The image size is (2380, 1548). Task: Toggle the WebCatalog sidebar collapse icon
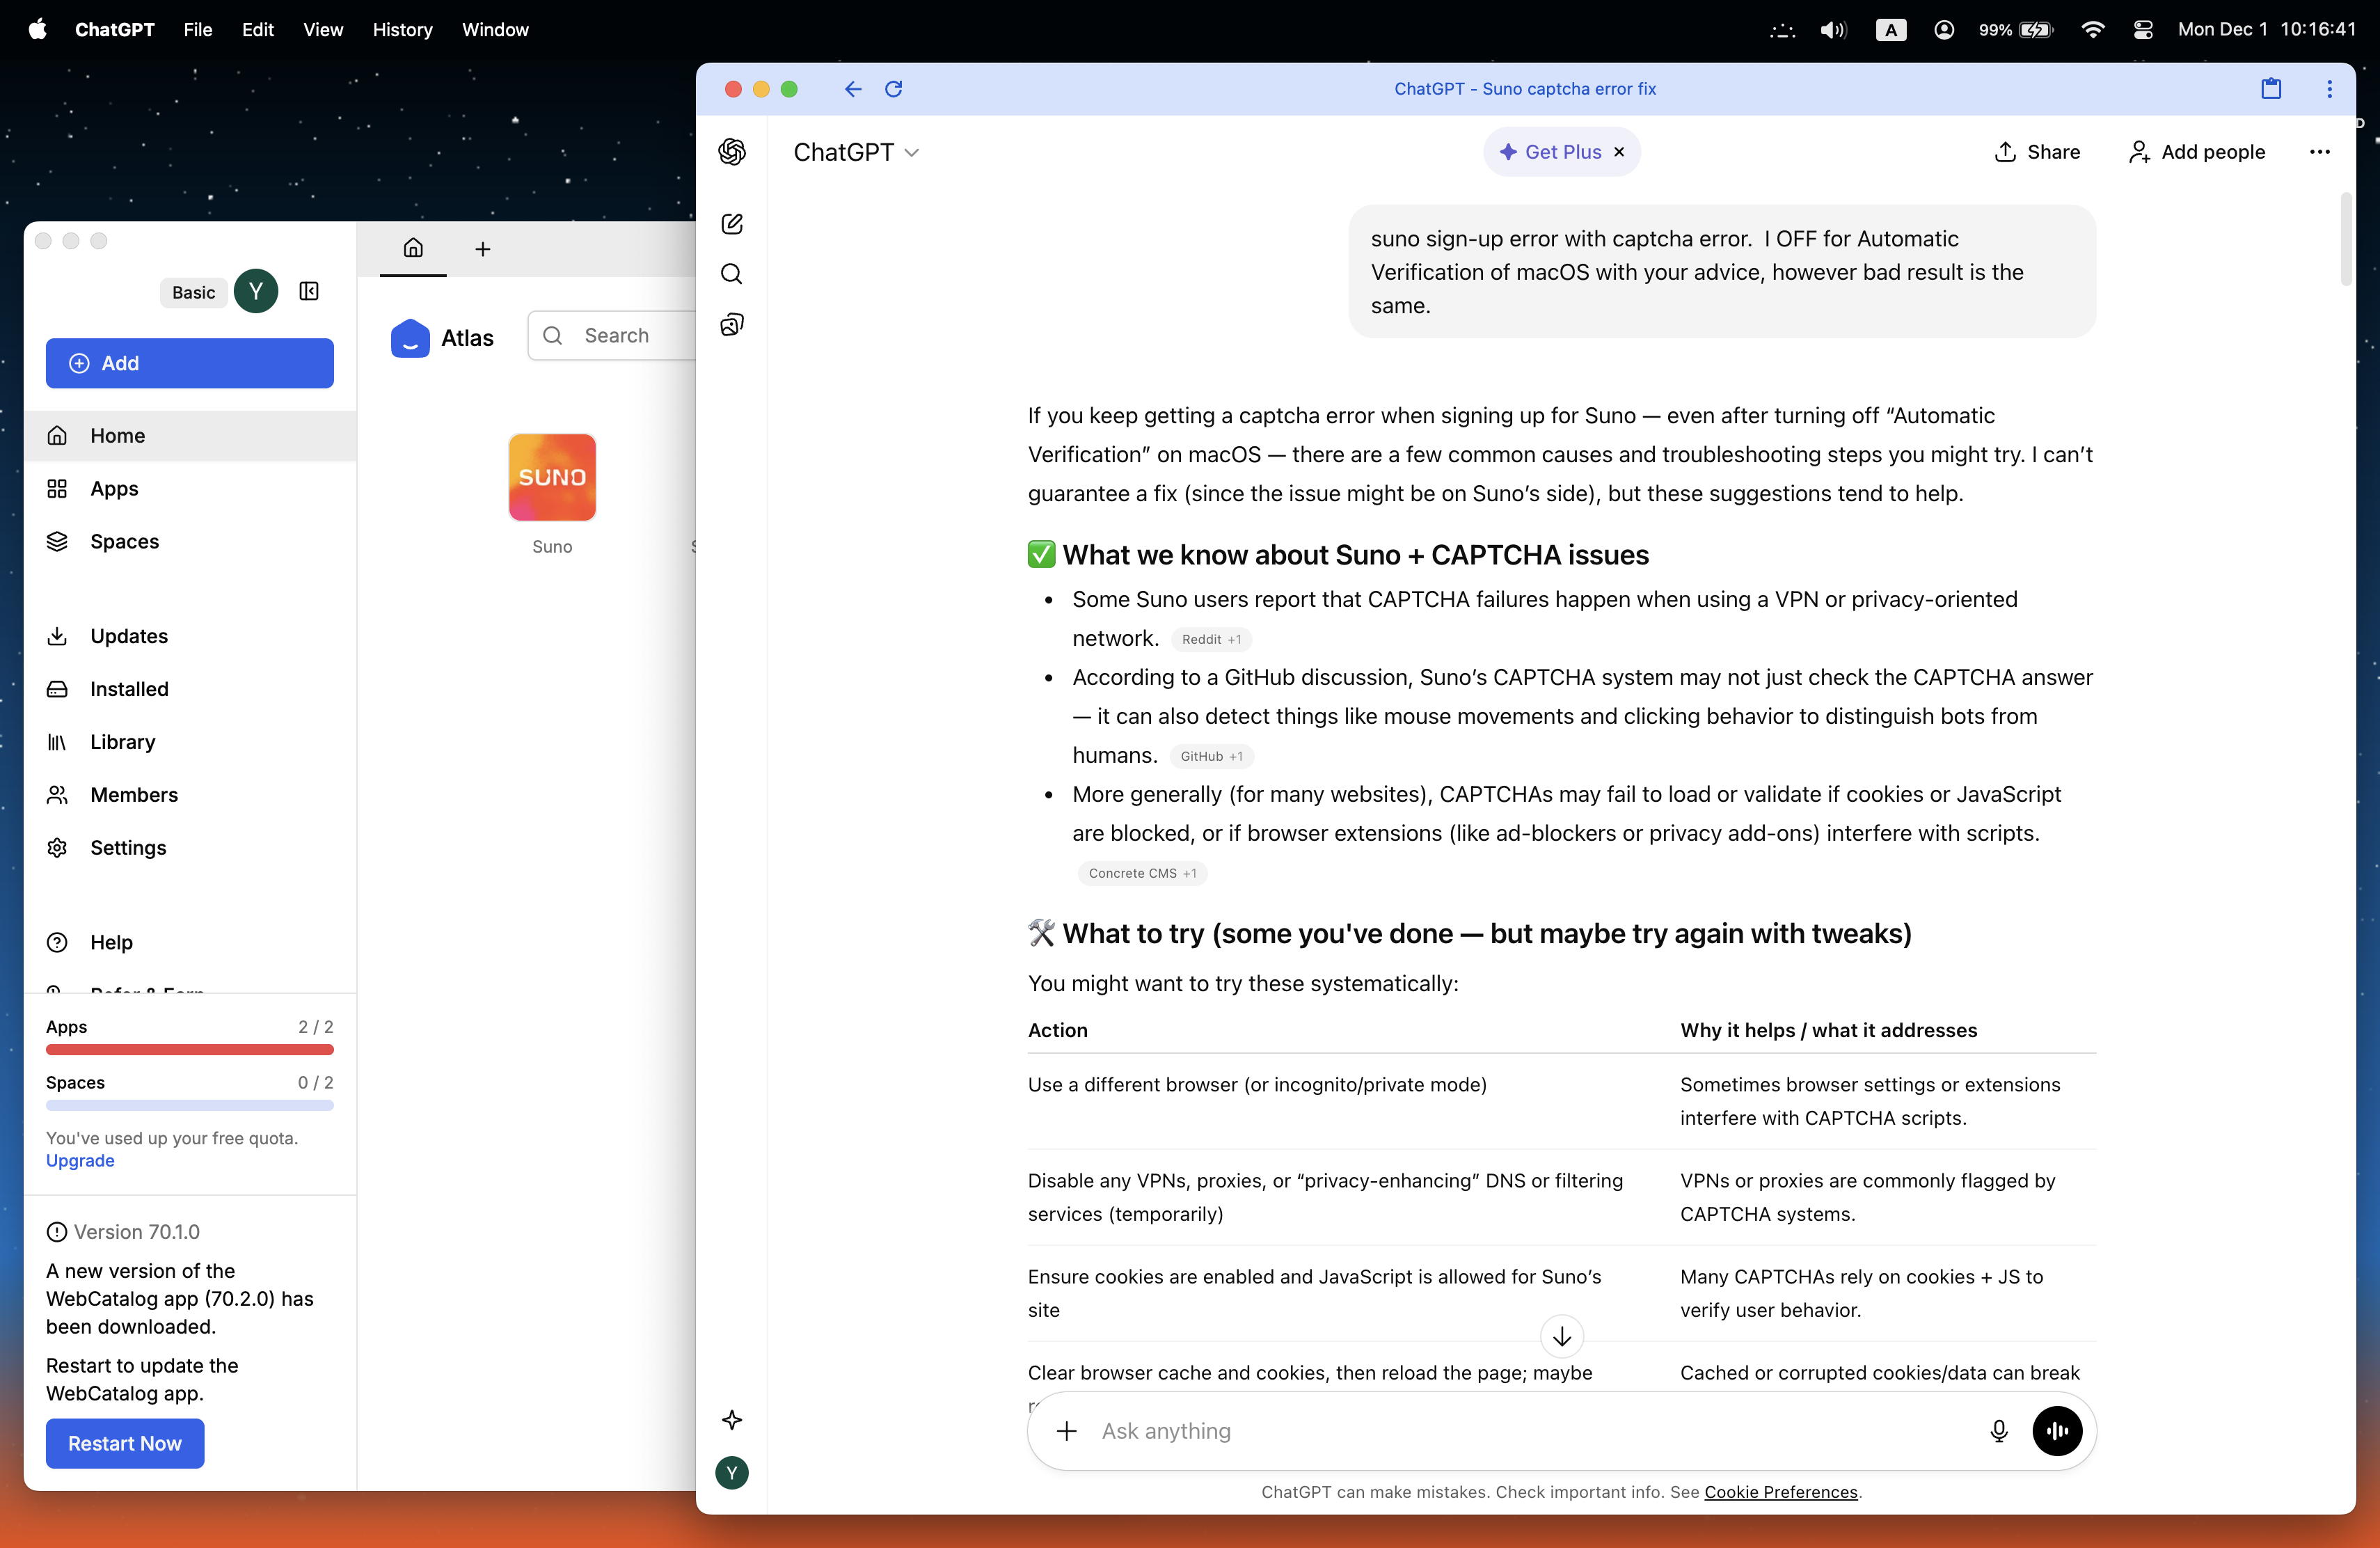(309, 291)
